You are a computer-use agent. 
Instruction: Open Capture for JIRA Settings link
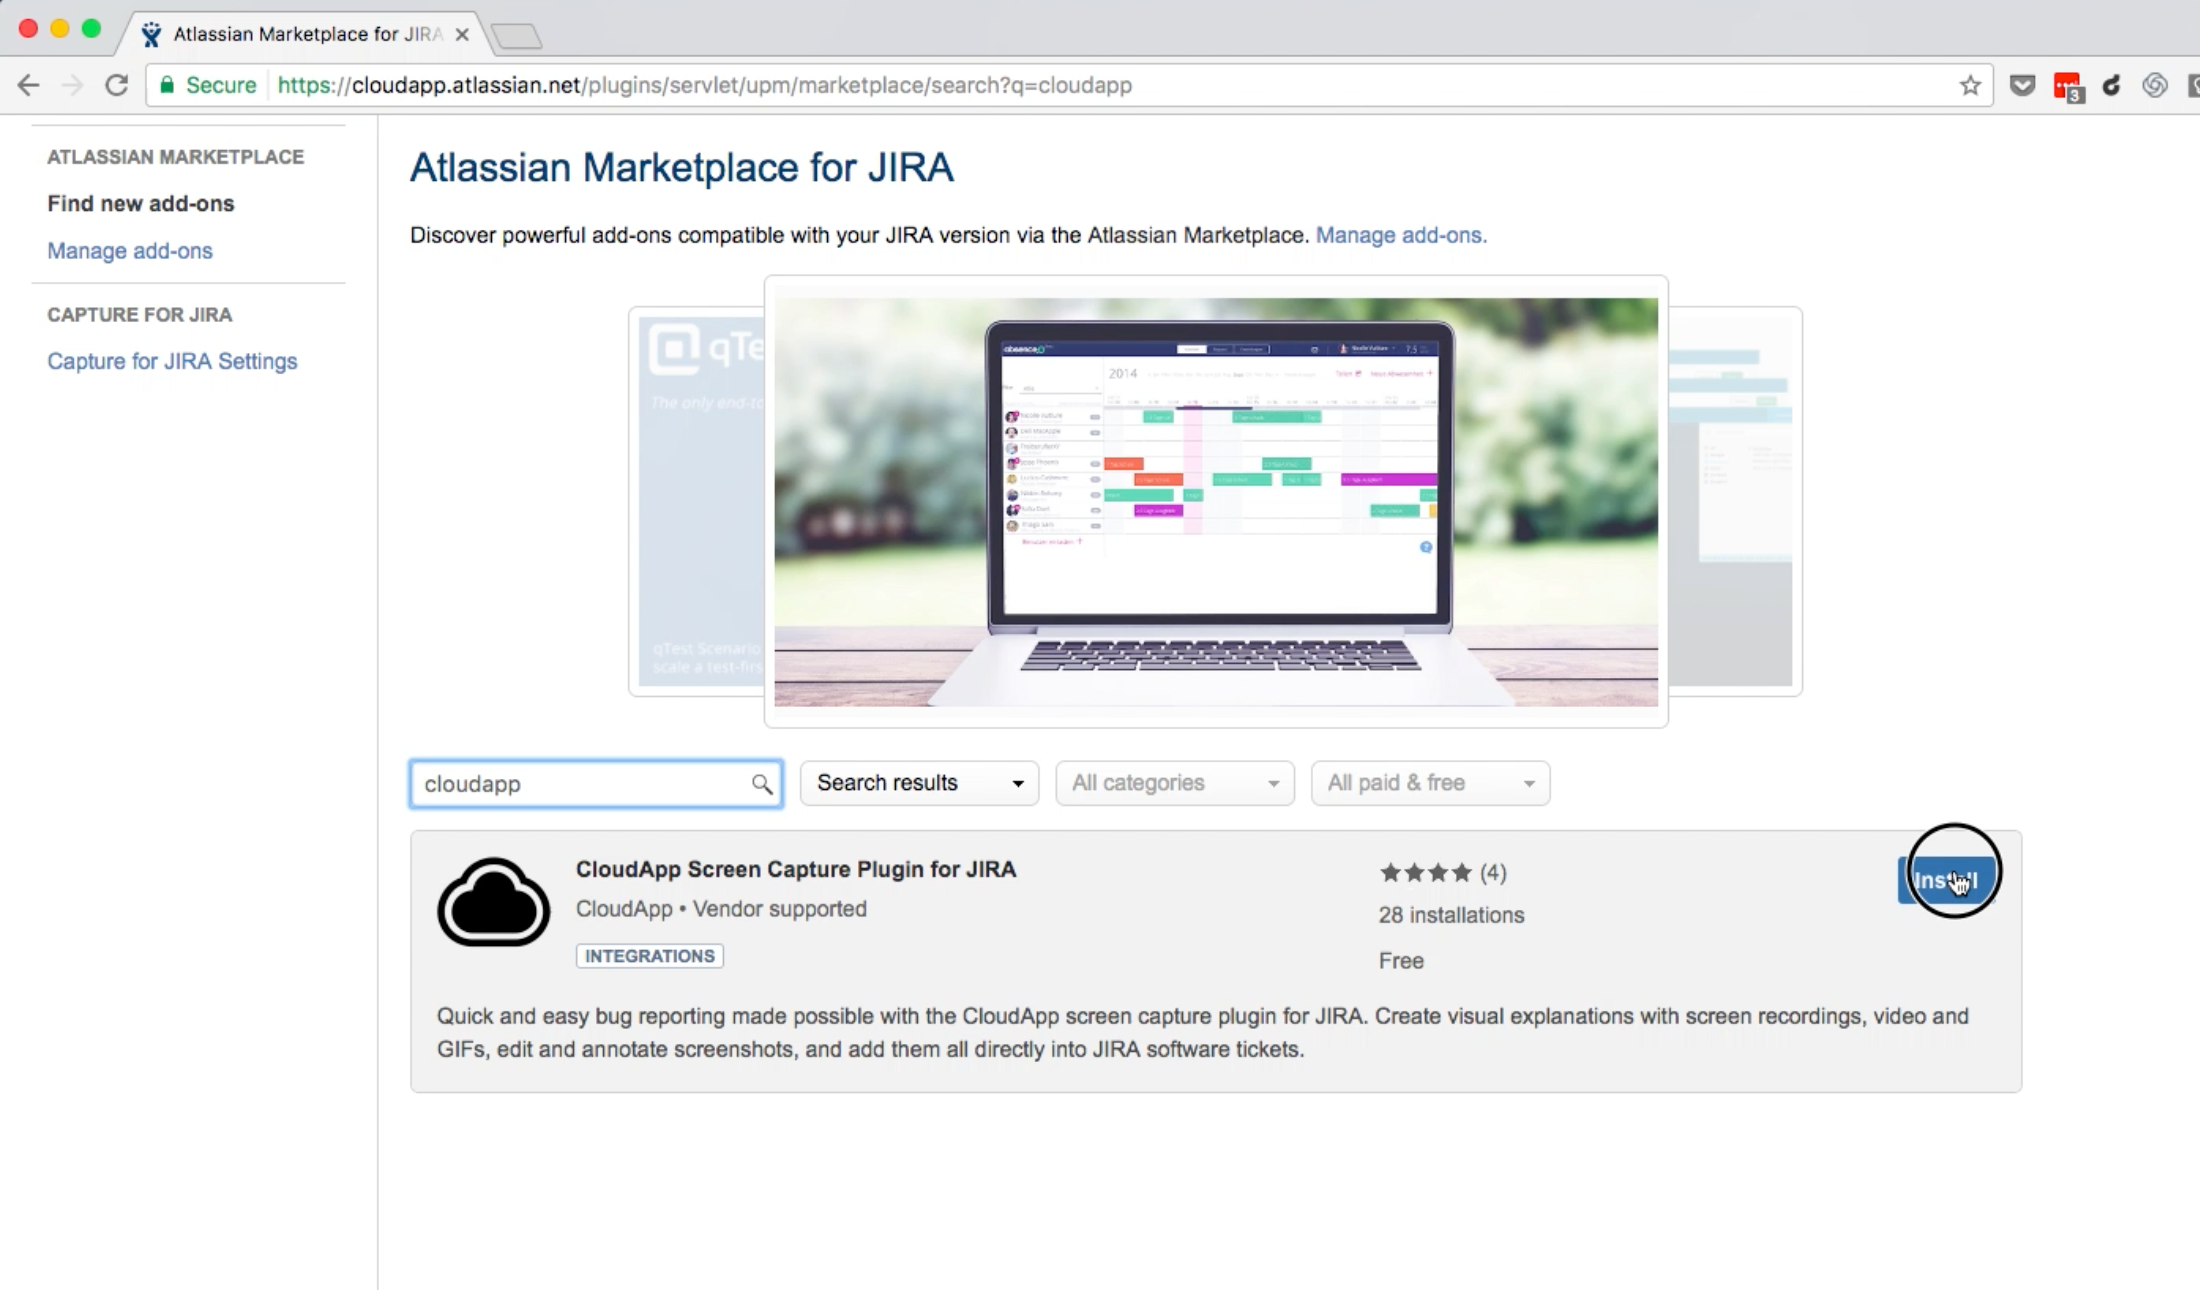point(172,361)
